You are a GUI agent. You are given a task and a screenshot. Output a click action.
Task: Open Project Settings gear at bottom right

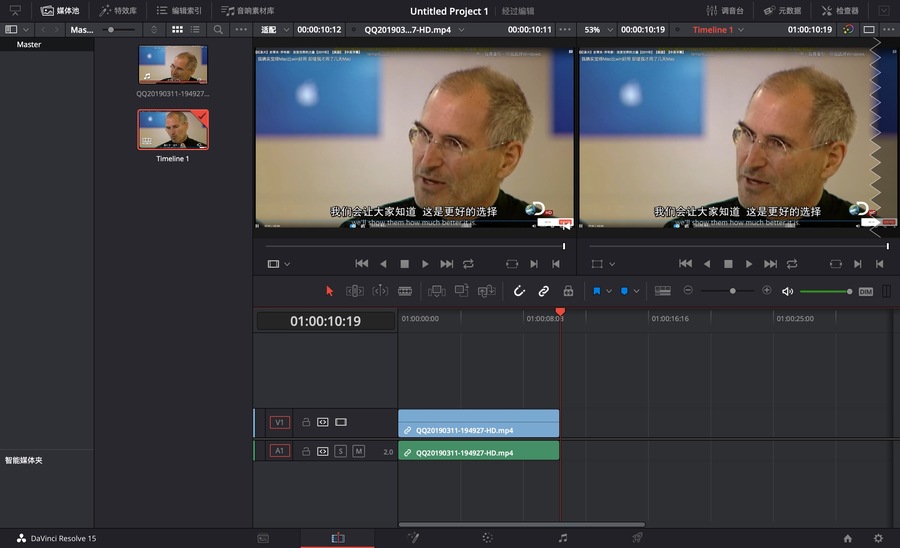(878, 538)
